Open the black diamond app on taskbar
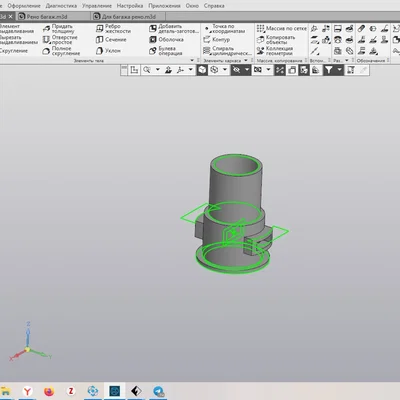Screen dimensions: 400x400 tap(136, 391)
